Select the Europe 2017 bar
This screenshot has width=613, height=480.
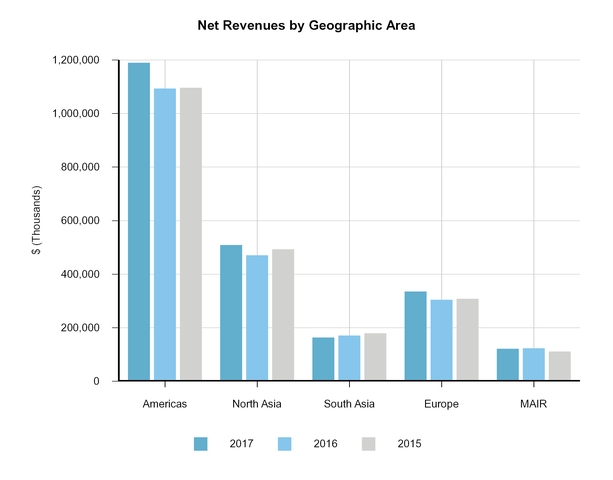415,336
